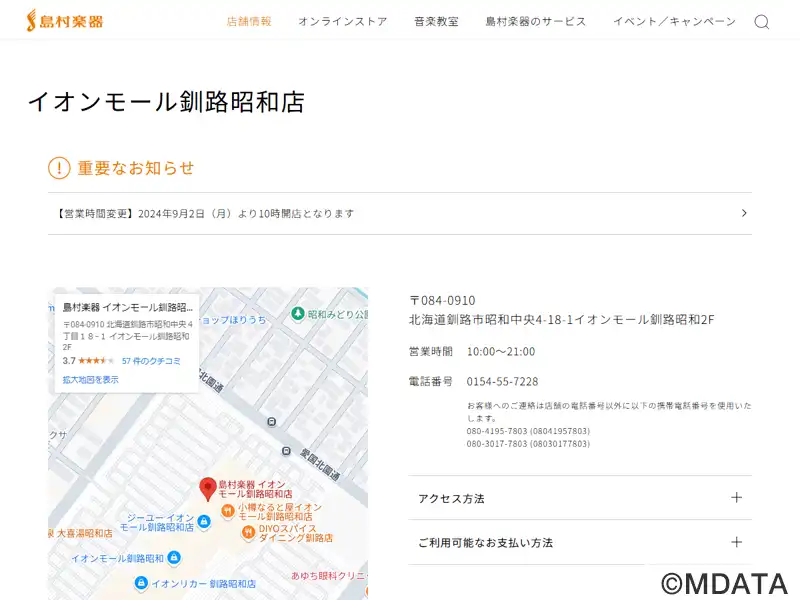Expand the ご利用可能なお支払い方法 section
The width and height of the screenshot is (800, 600).
pyautogui.click(x=580, y=542)
